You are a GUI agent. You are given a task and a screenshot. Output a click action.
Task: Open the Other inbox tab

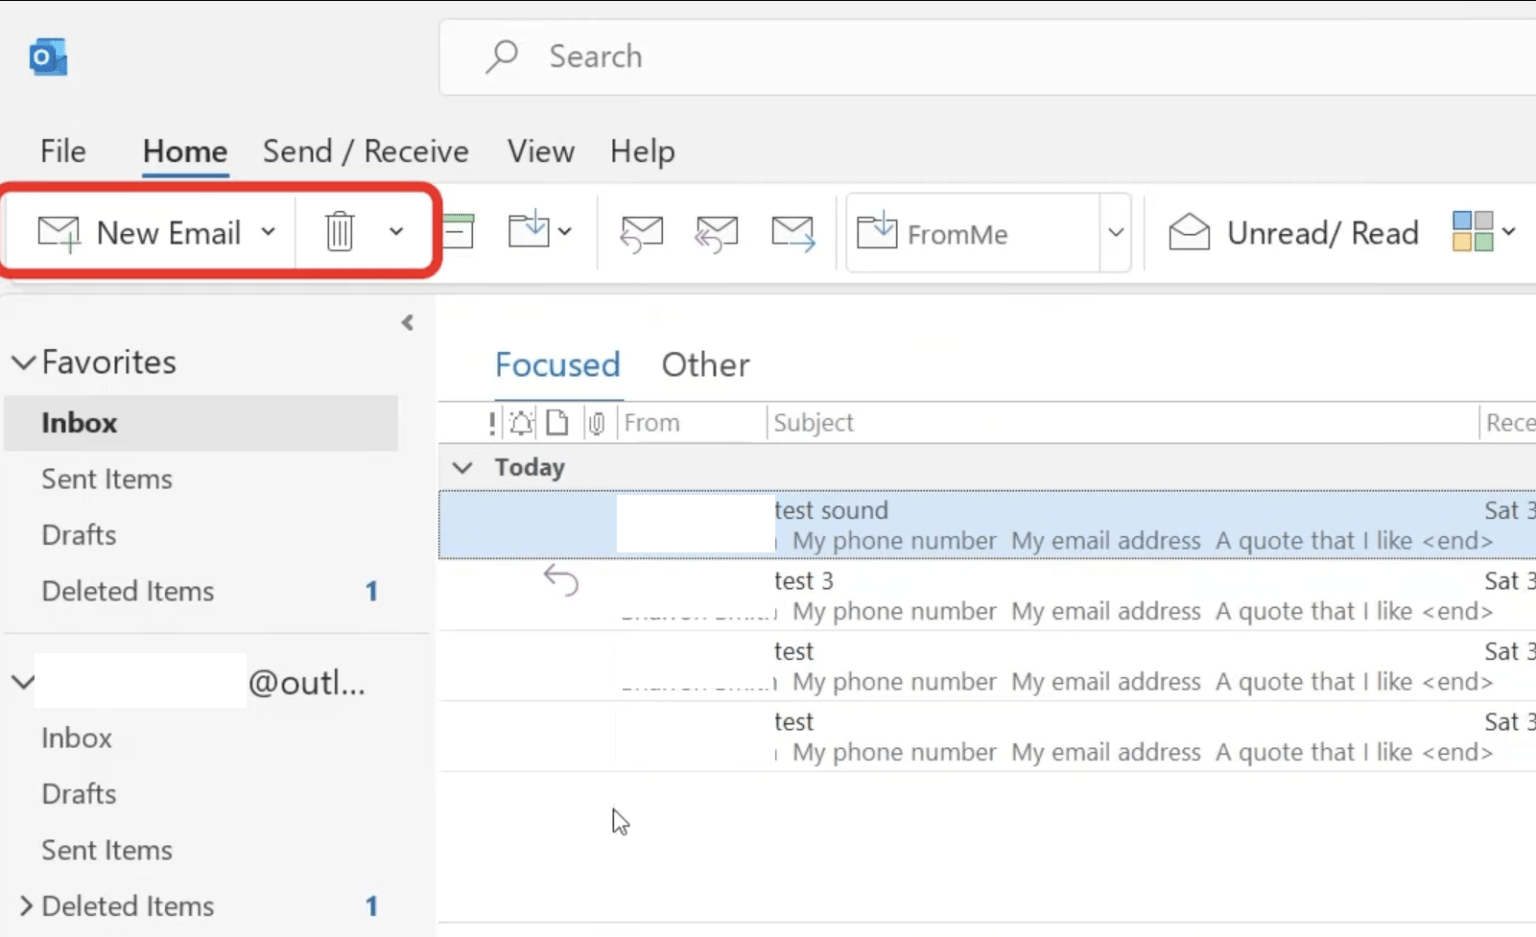click(705, 364)
